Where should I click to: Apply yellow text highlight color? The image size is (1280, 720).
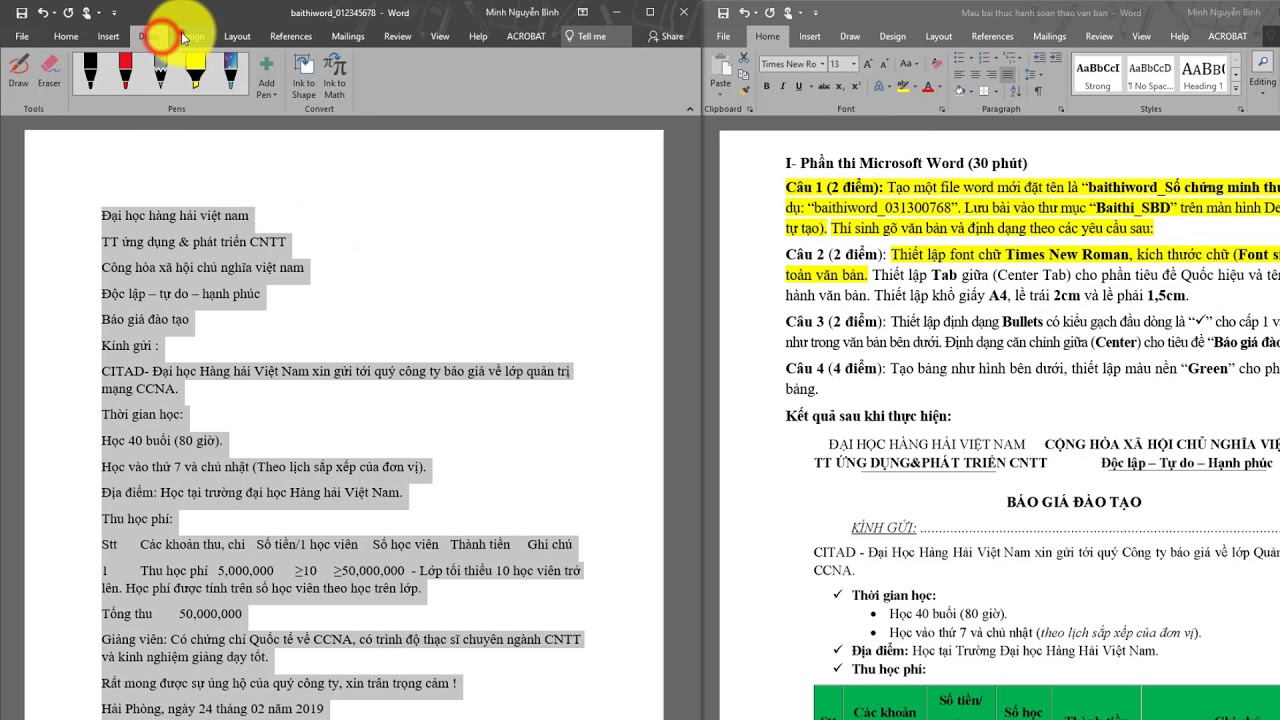click(903, 86)
